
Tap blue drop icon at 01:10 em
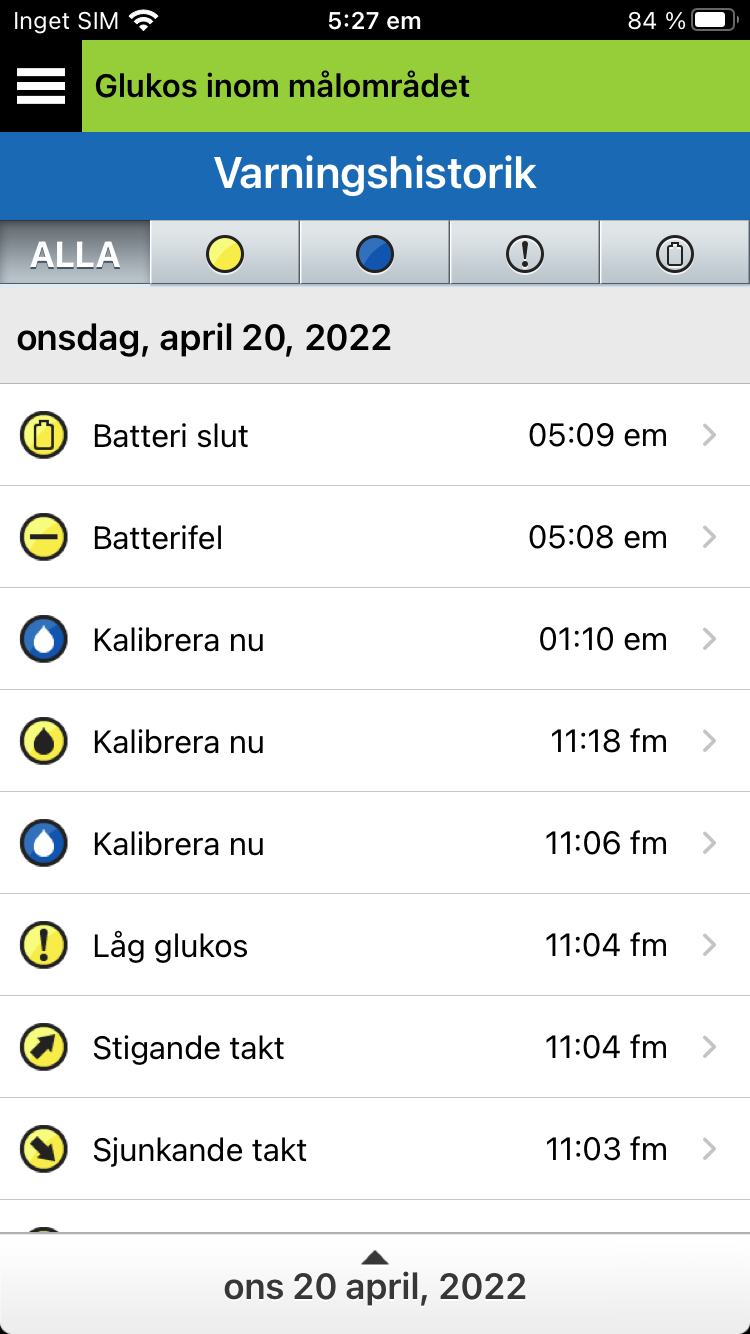44,640
